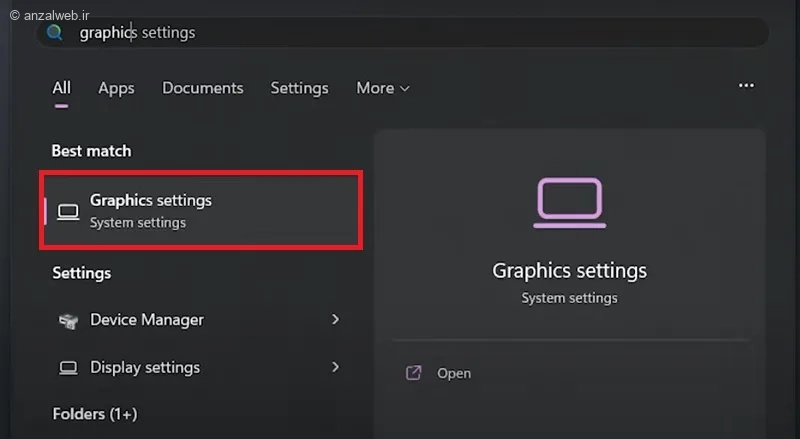Click the Open external-link icon
This screenshot has width=800, height=439.
pyautogui.click(x=413, y=373)
